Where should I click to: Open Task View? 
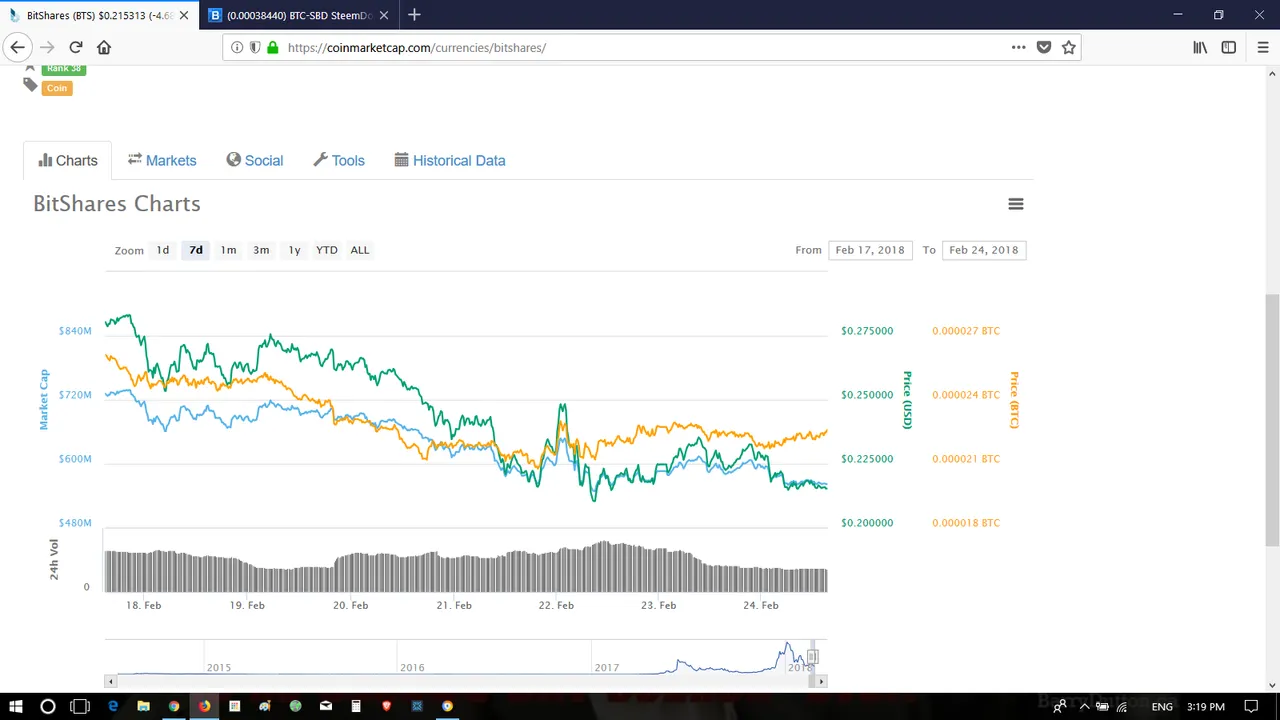[x=80, y=706]
